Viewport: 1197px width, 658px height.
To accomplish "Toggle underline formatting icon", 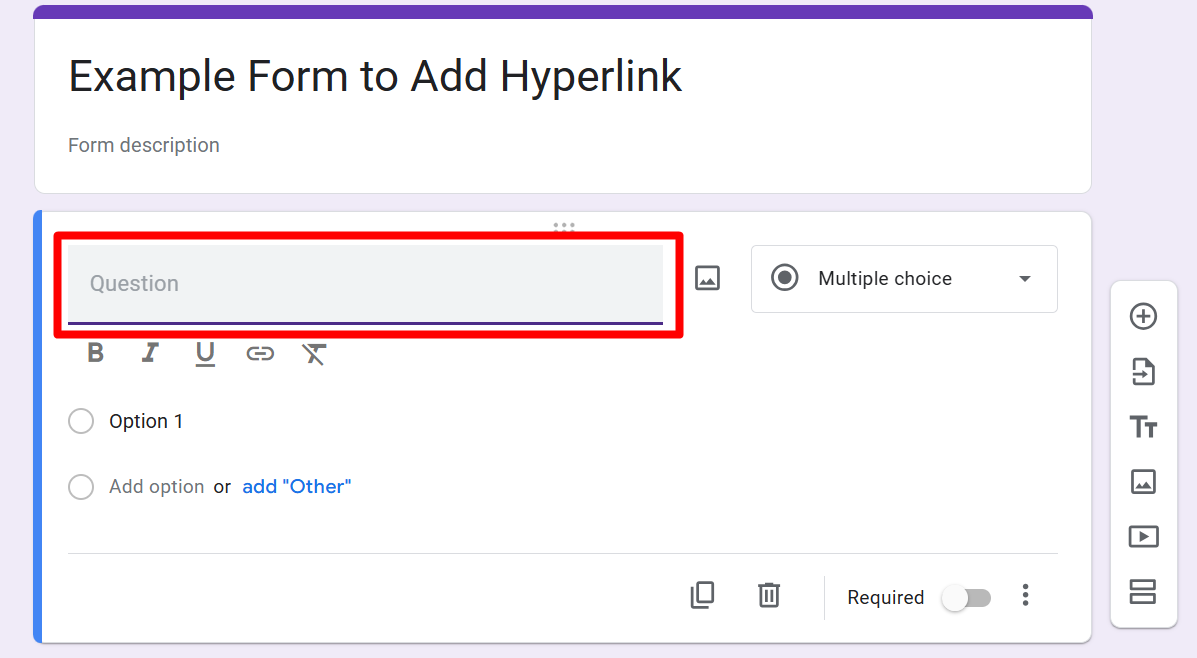I will [x=205, y=353].
